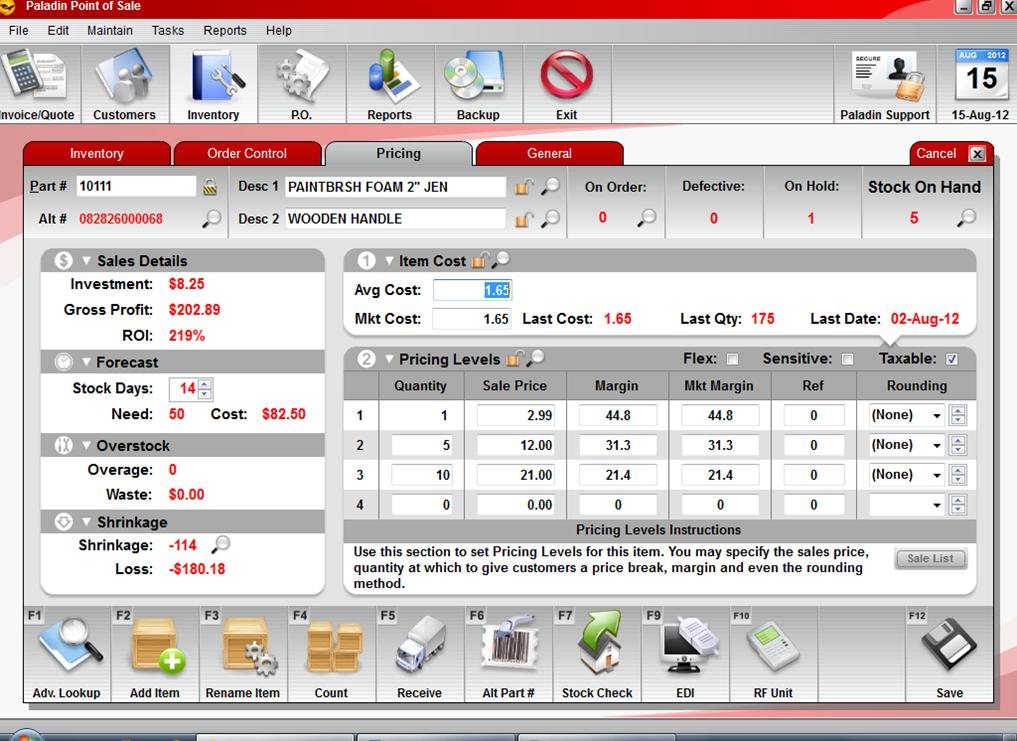This screenshot has height=741, width=1017.
Task: Open Rounding dropdown for pricing level 1
Action: [x=937, y=416]
